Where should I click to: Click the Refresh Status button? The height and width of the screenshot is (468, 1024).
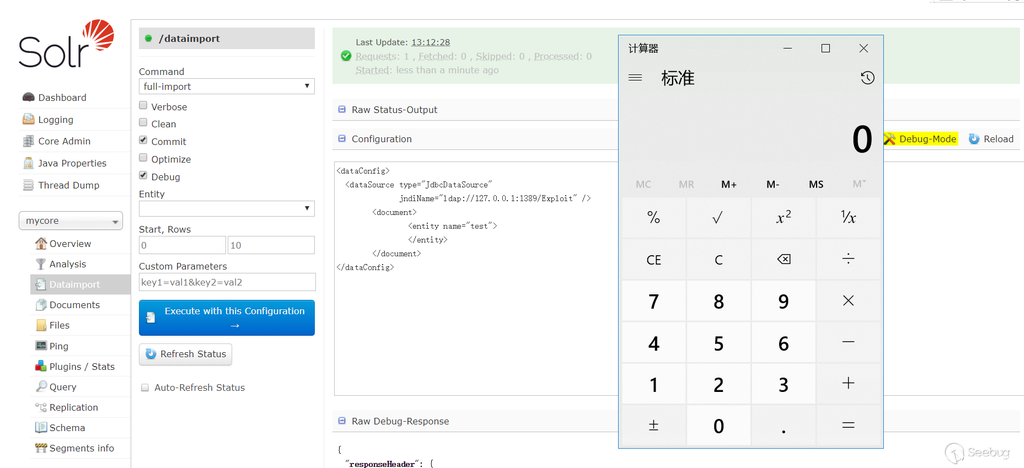pyautogui.click(x=185, y=354)
